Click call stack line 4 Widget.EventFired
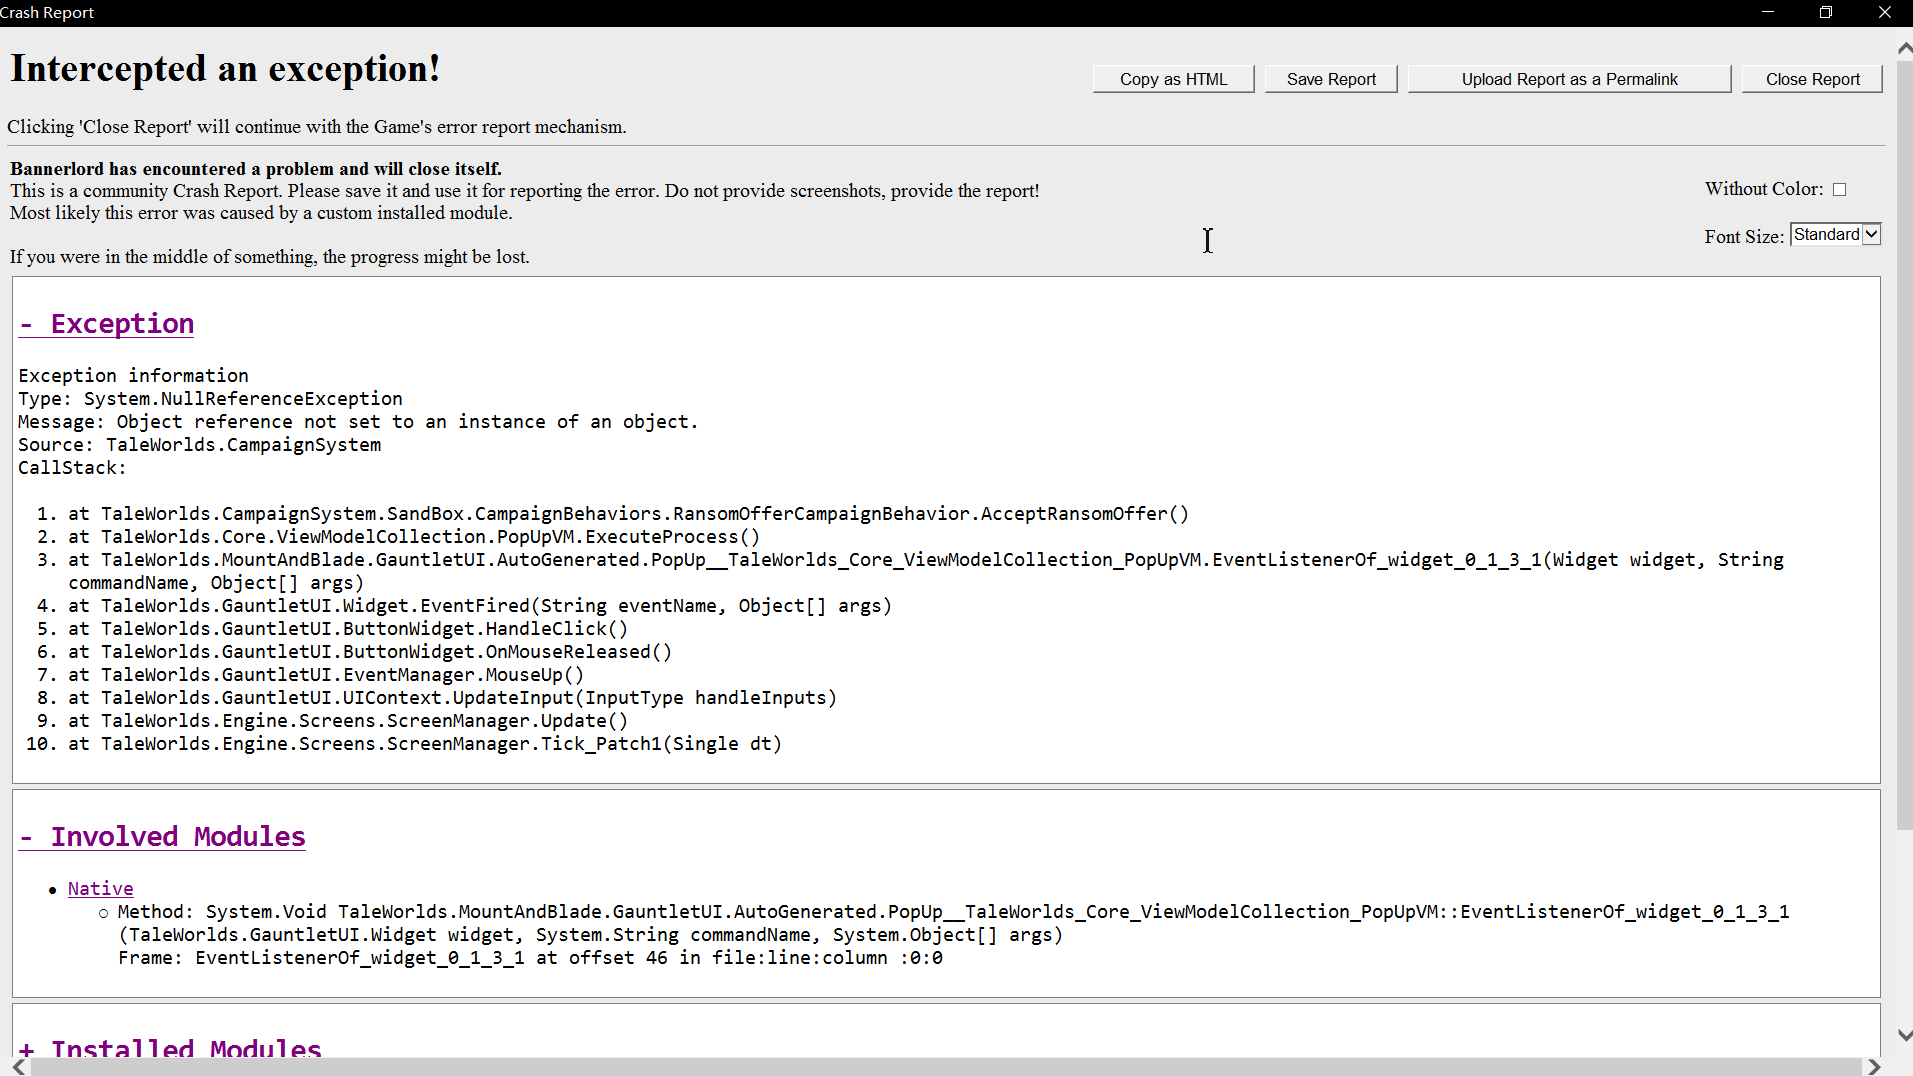Image resolution: width=1913 pixels, height=1076 pixels. click(480, 606)
